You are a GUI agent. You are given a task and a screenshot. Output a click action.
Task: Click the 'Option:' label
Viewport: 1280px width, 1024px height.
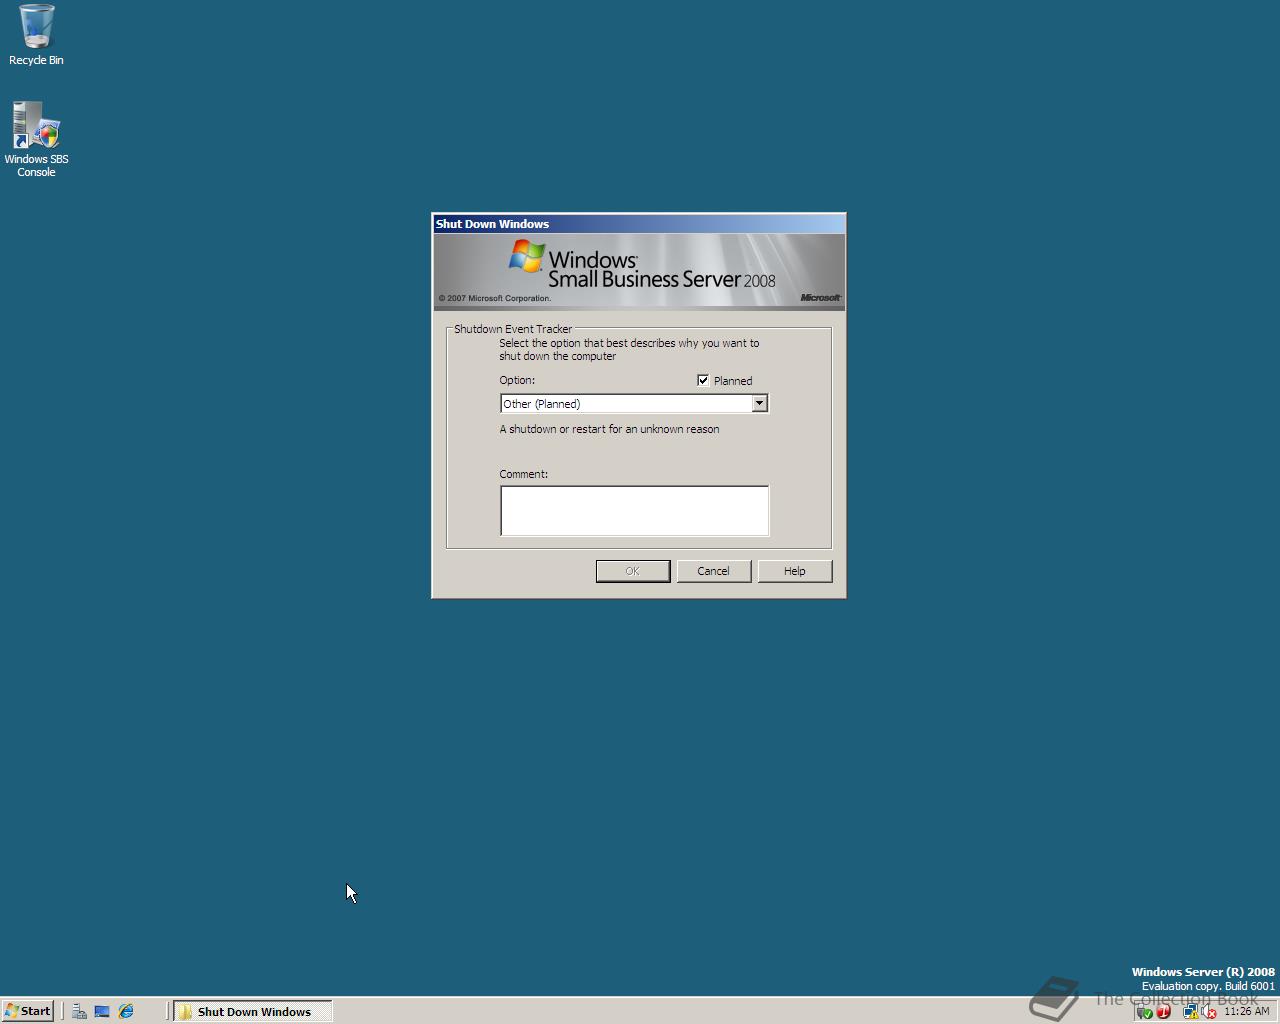517,380
